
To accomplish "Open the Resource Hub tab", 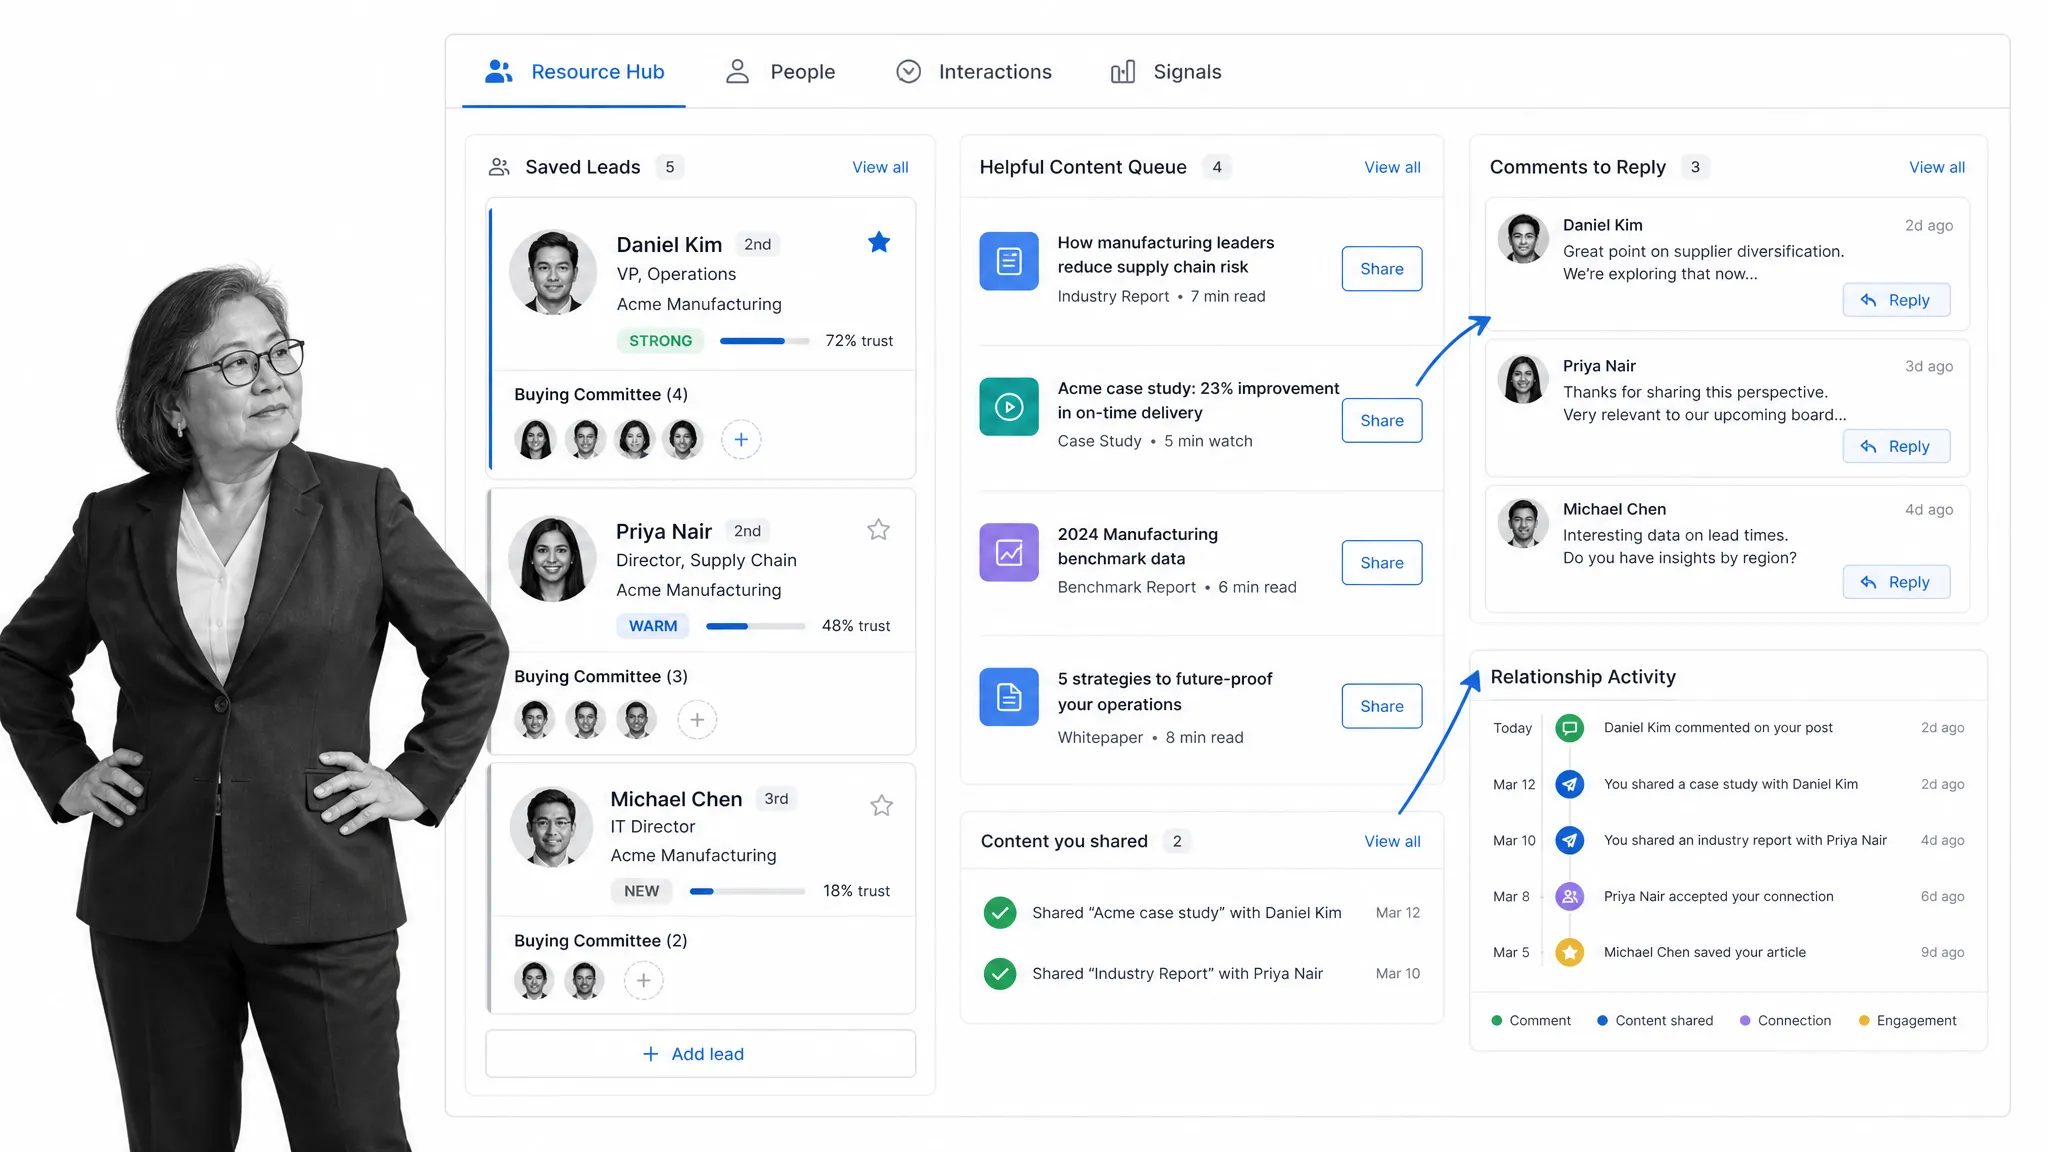I will point(574,72).
